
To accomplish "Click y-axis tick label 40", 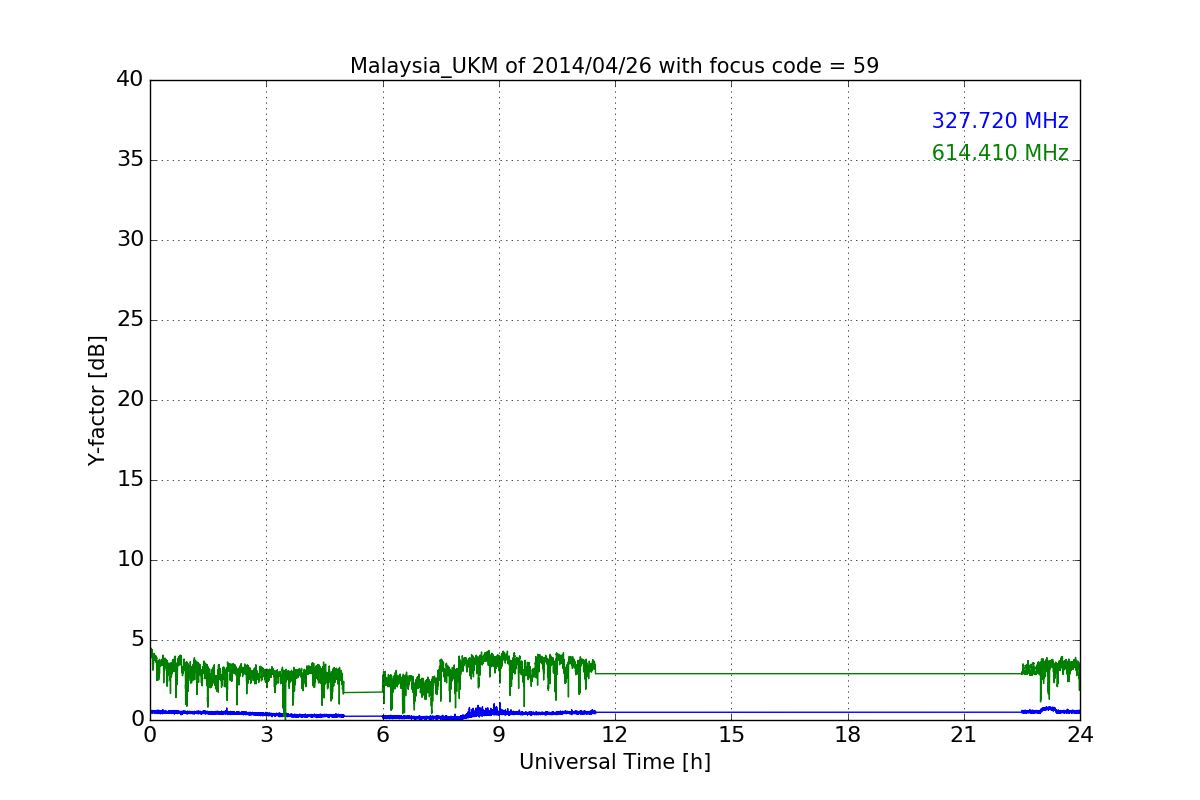I will (x=130, y=79).
